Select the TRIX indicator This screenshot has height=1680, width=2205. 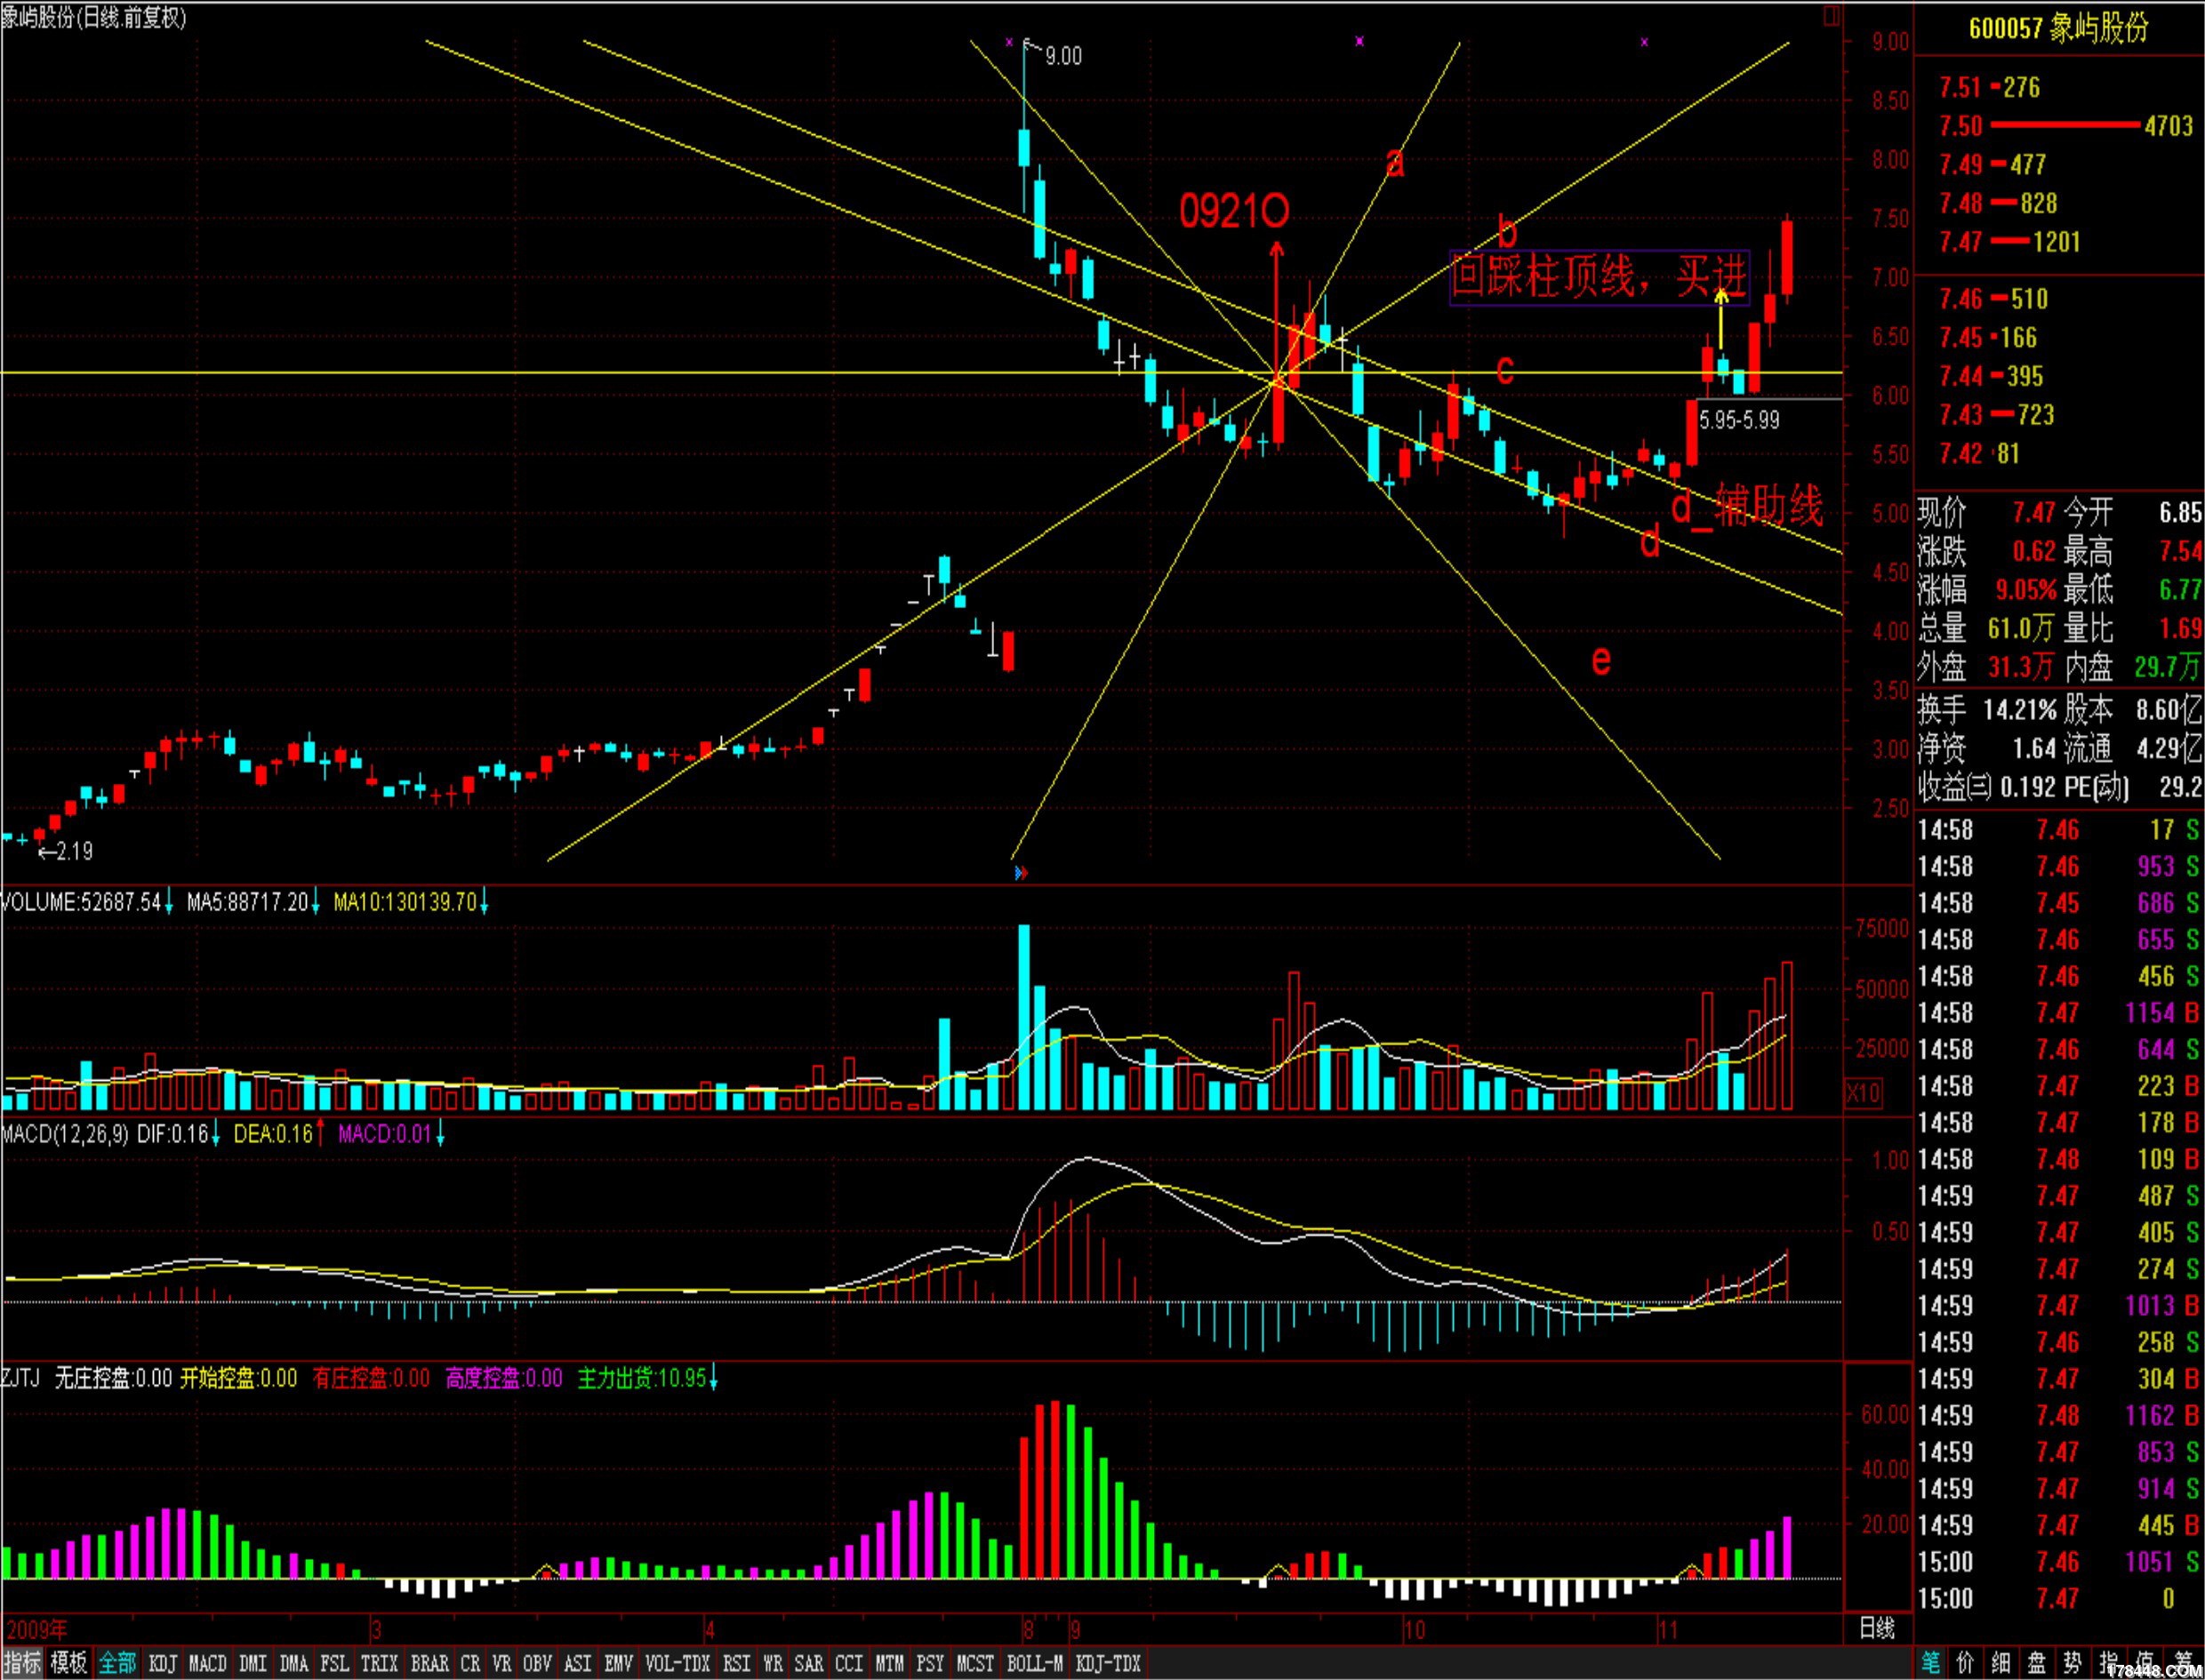380,1664
